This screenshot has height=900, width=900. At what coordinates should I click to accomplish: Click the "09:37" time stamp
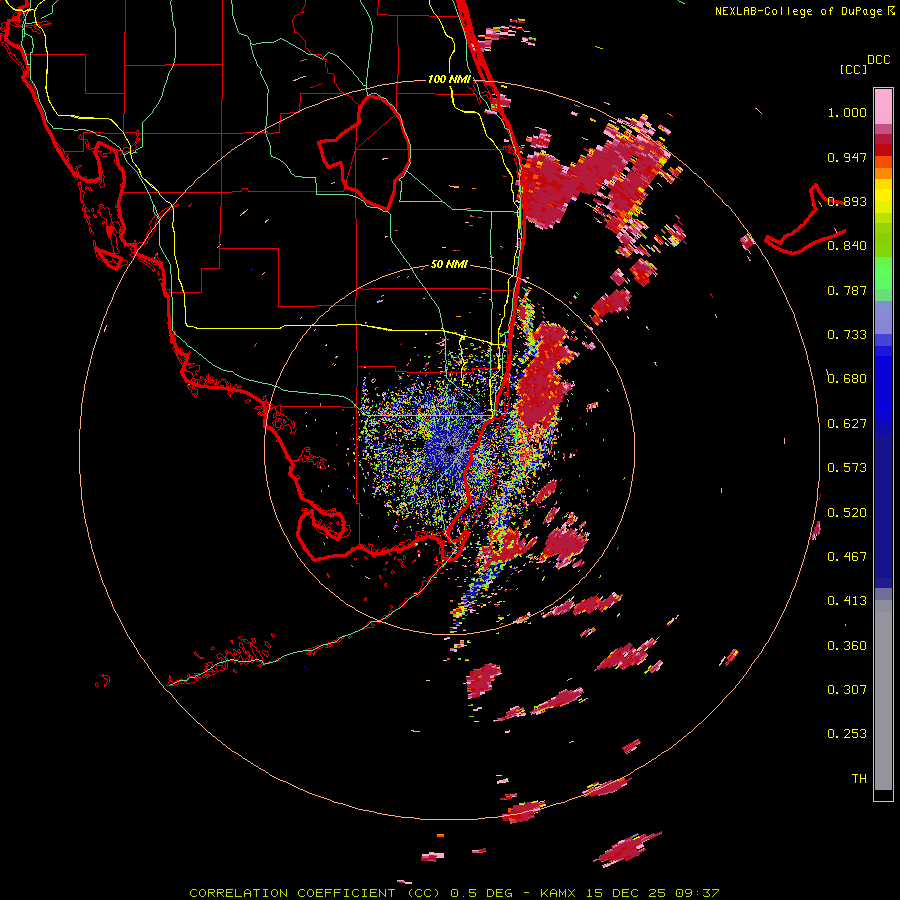697,893
